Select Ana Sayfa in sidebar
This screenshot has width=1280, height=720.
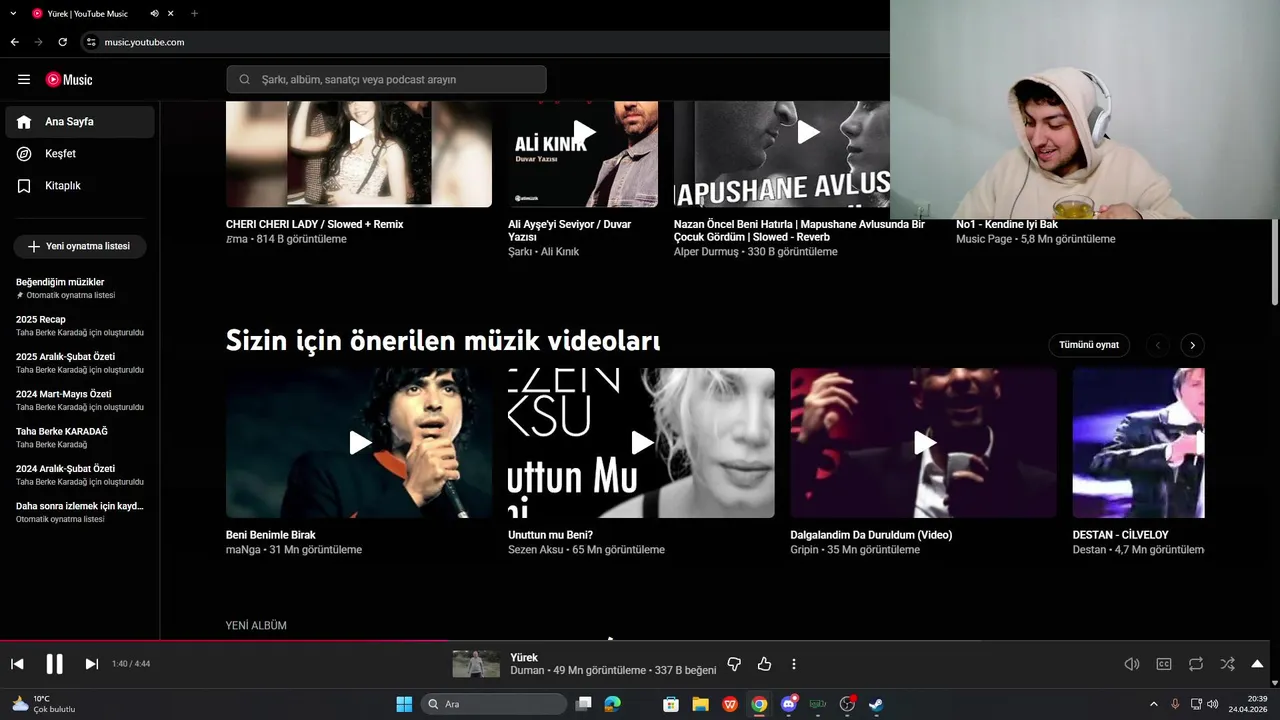[x=80, y=122]
